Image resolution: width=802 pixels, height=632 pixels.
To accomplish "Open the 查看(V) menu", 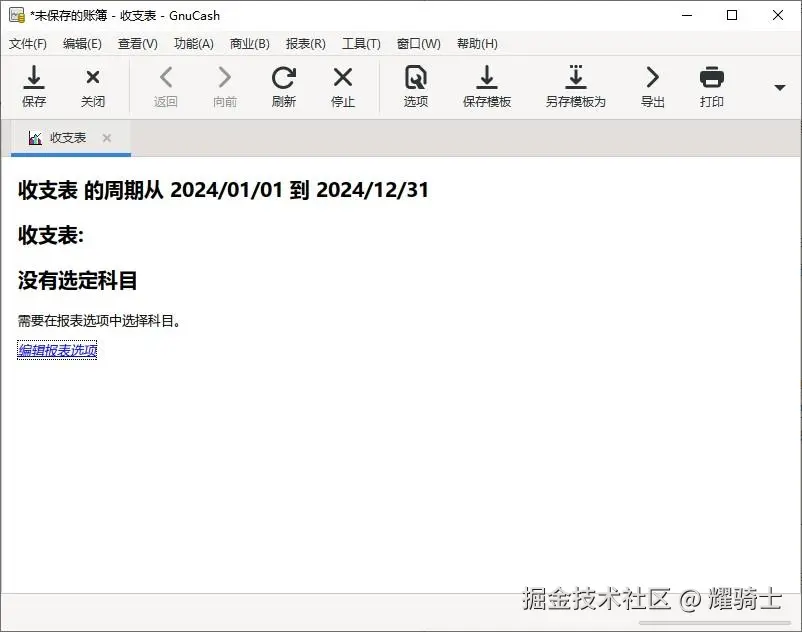I will click(x=138, y=44).
